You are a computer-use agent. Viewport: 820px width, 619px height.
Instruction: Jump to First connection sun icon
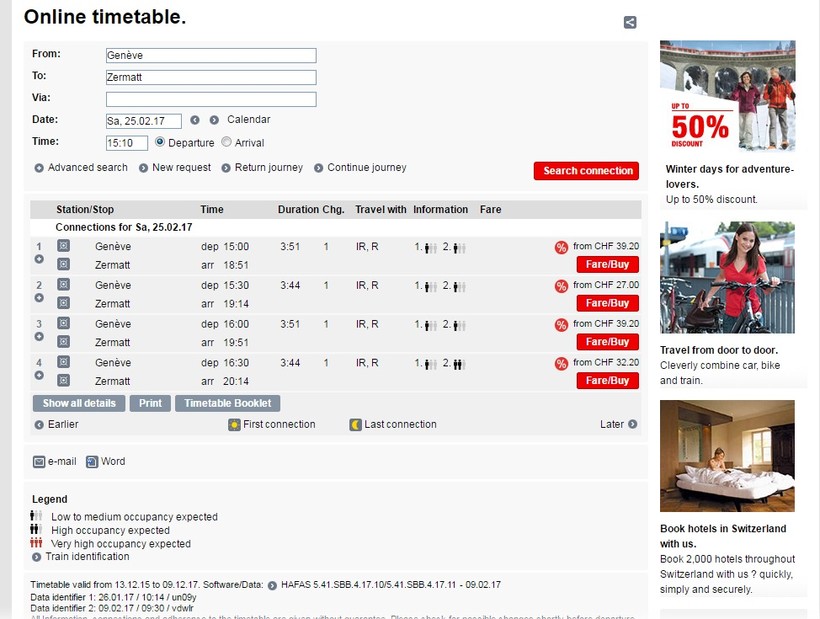tap(234, 425)
